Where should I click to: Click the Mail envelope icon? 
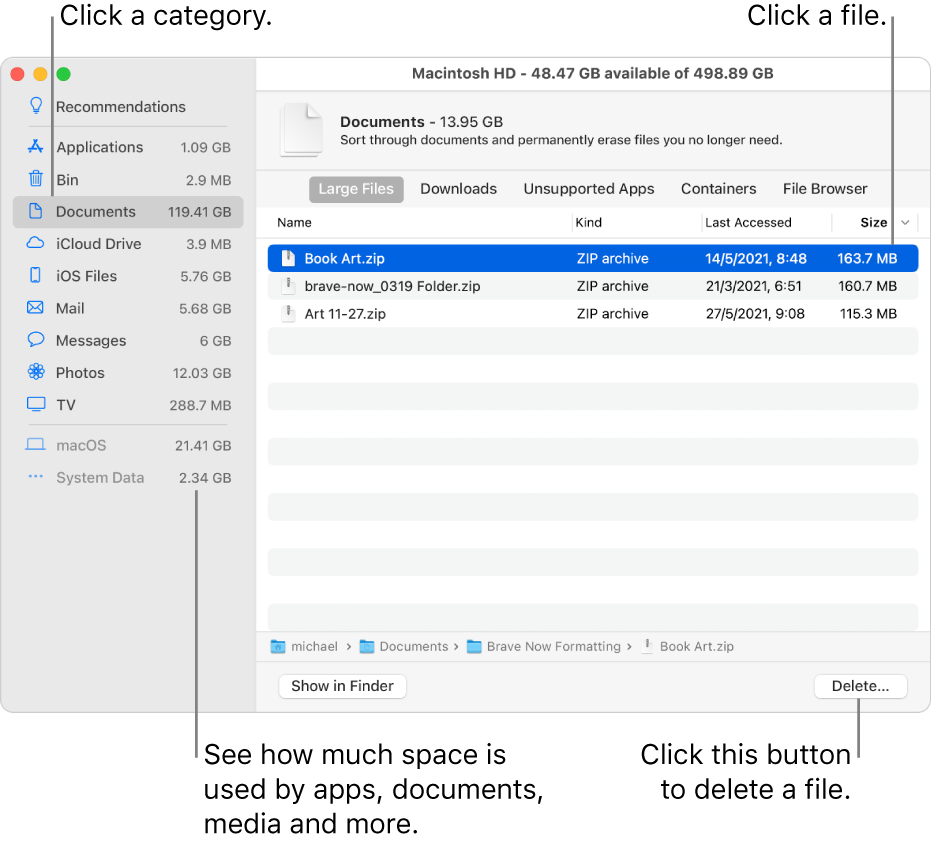point(35,308)
